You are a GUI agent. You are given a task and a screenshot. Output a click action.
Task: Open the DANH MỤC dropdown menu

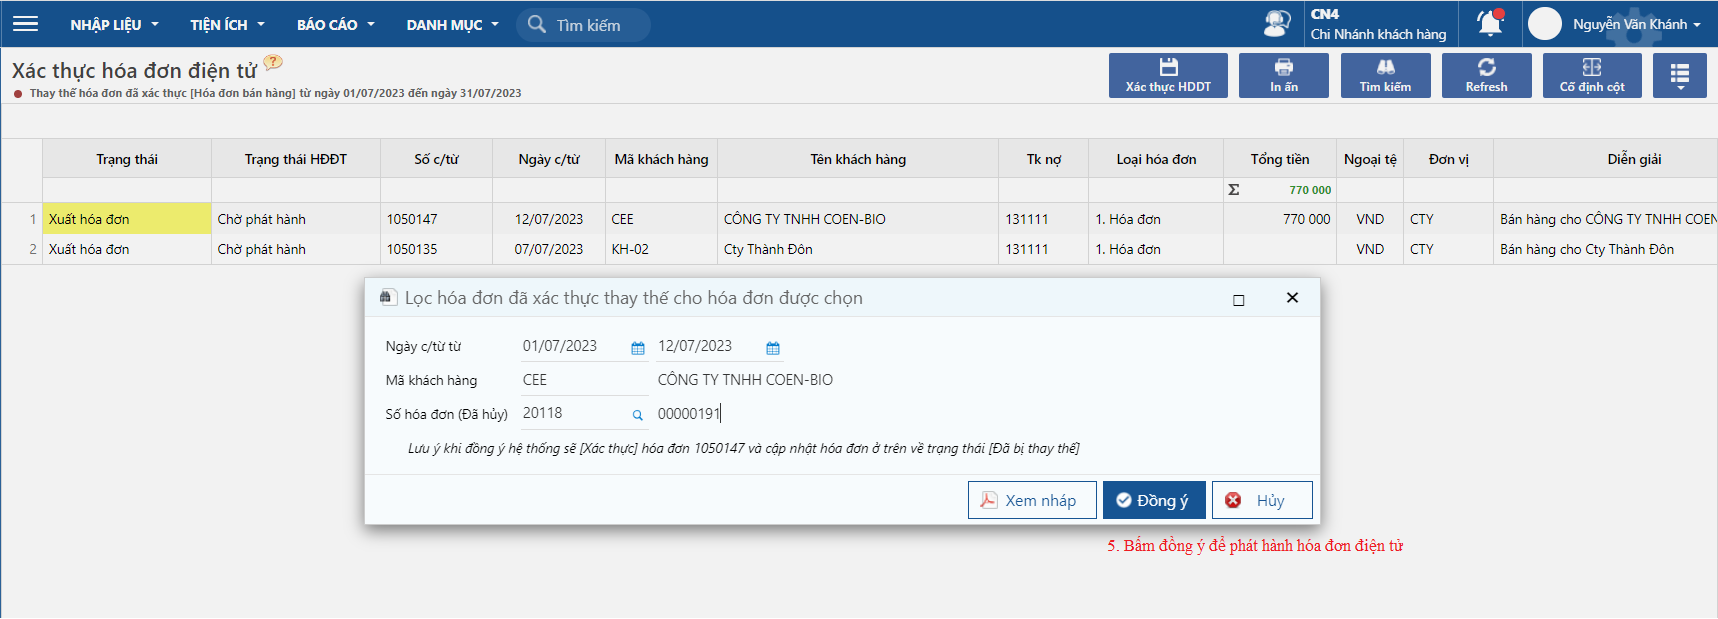pos(452,25)
